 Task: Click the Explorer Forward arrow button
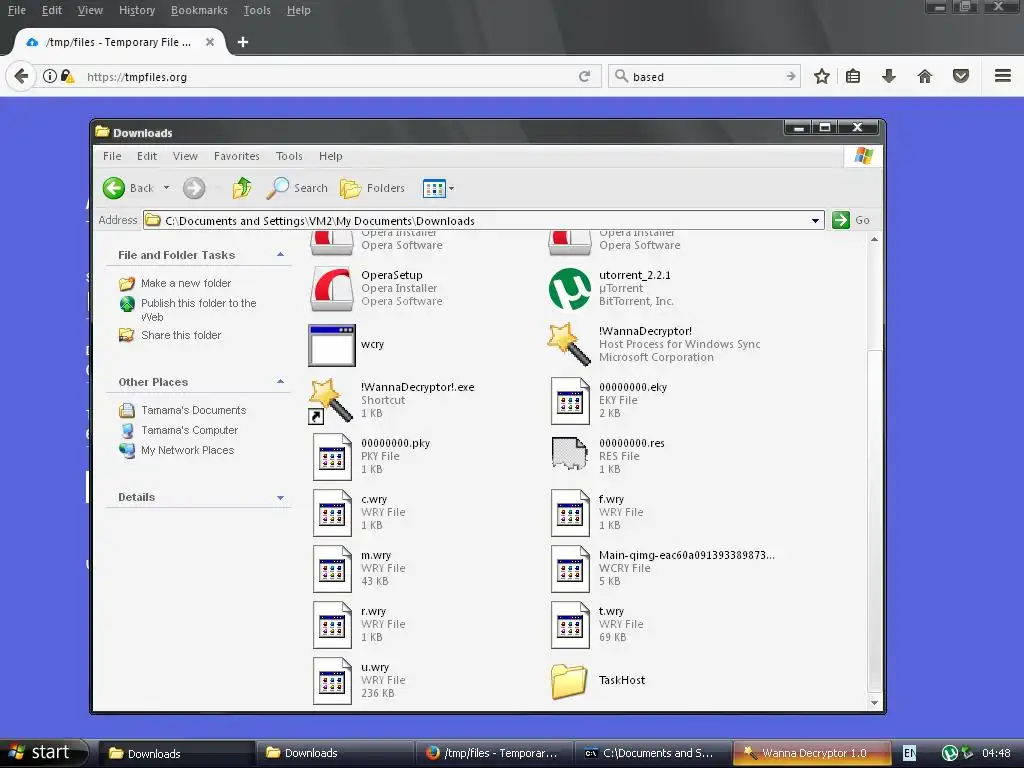click(193, 188)
